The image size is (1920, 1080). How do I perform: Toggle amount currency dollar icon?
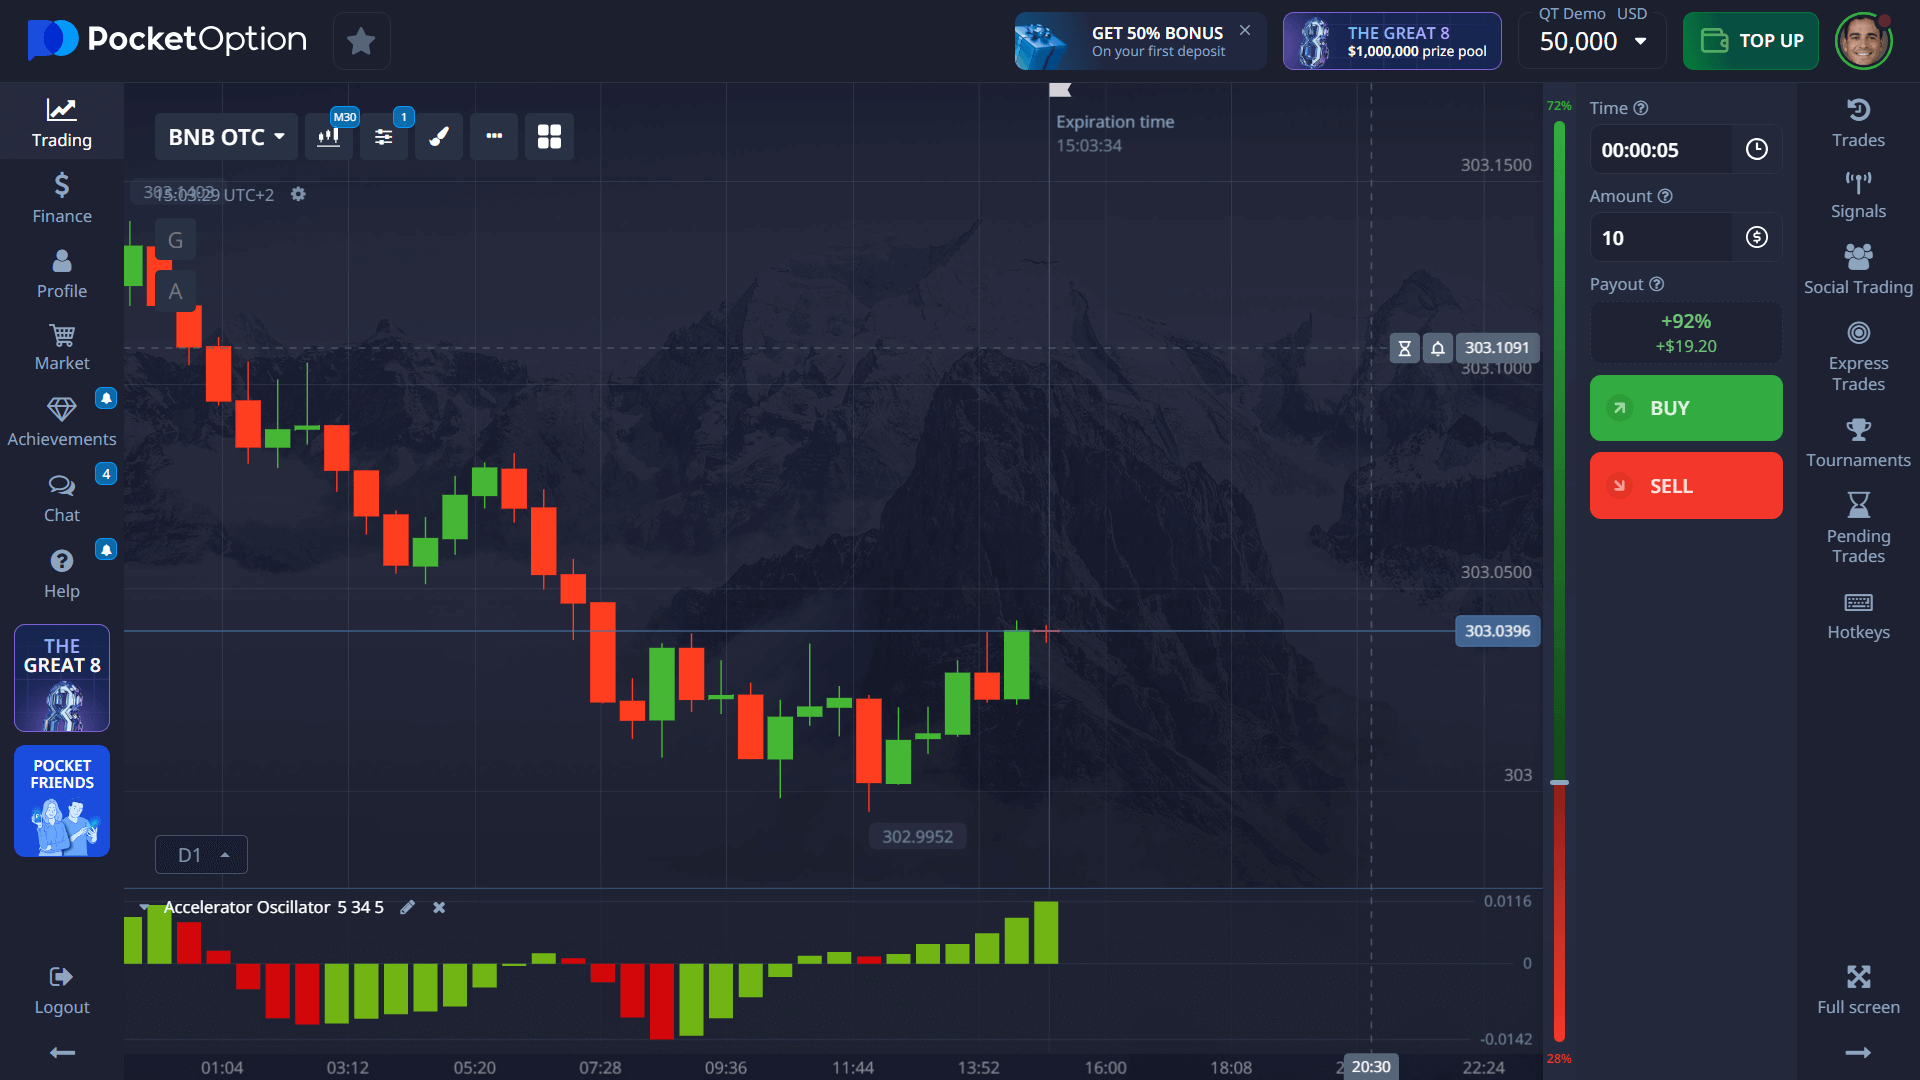pyautogui.click(x=1756, y=238)
